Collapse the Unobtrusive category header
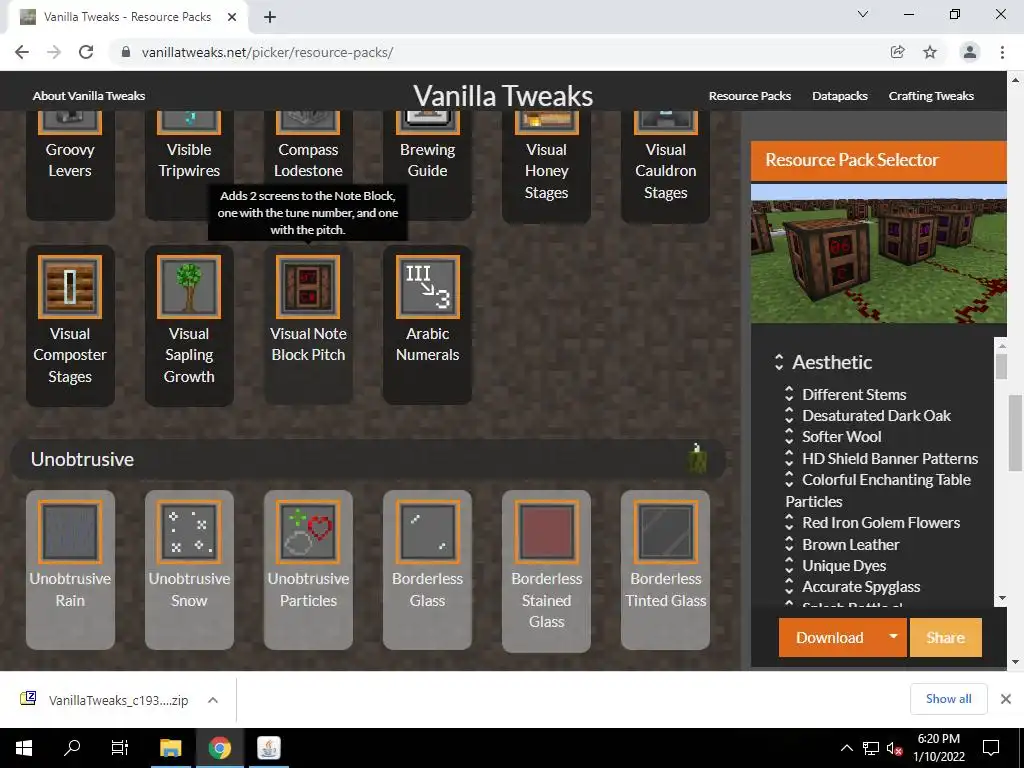The width and height of the screenshot is (1024, 768). pyautogui.click(x=368, y=458)
